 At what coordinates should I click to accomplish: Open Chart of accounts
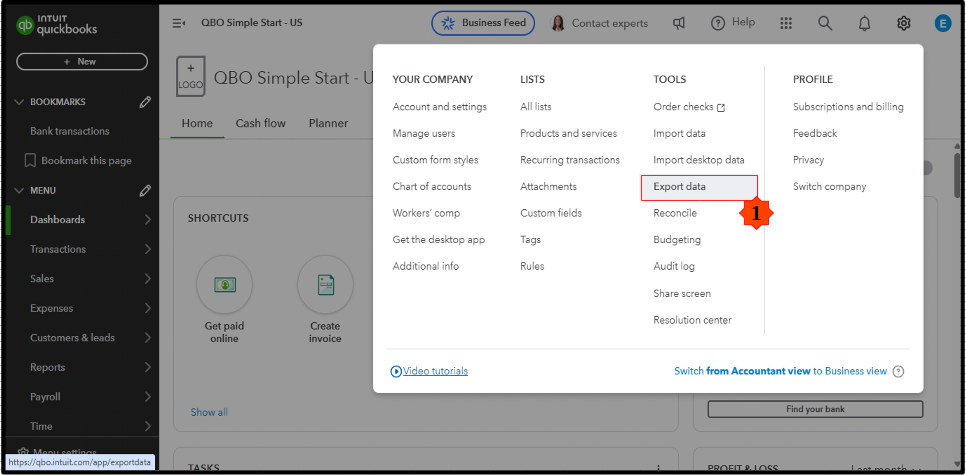(x=432, y=187)
